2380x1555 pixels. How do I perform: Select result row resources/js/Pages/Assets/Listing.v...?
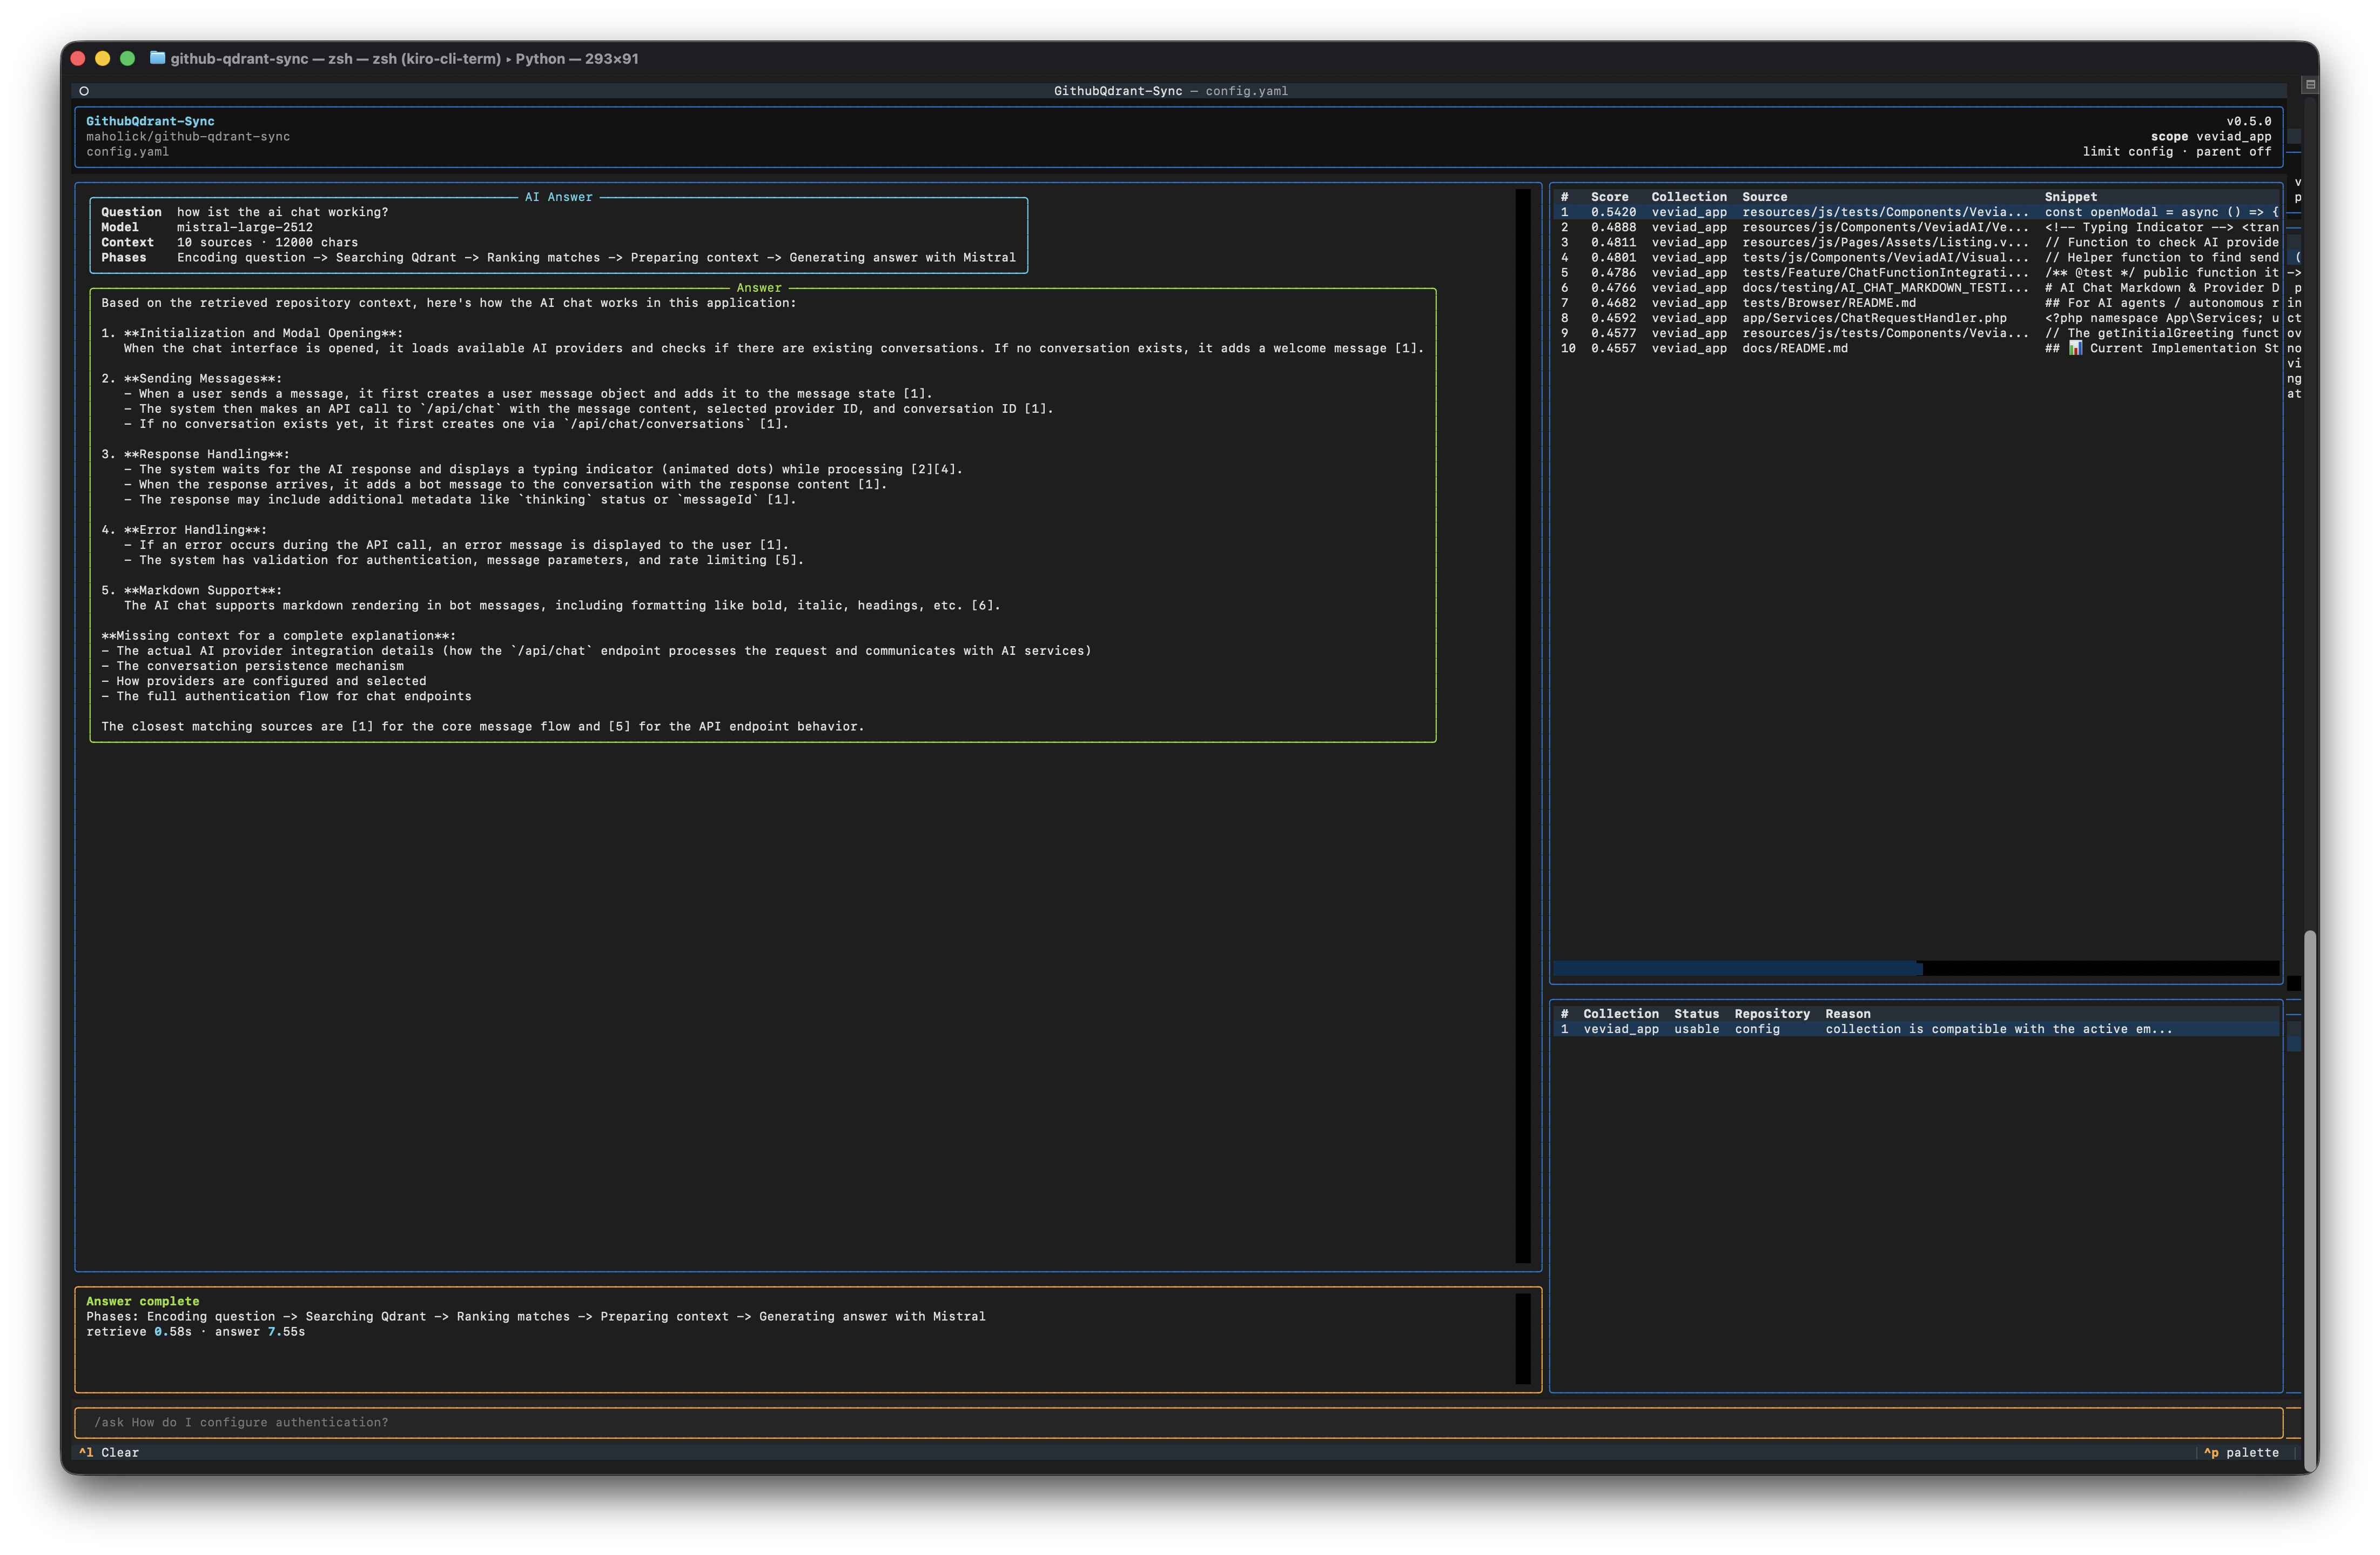tap(1917, 242)
